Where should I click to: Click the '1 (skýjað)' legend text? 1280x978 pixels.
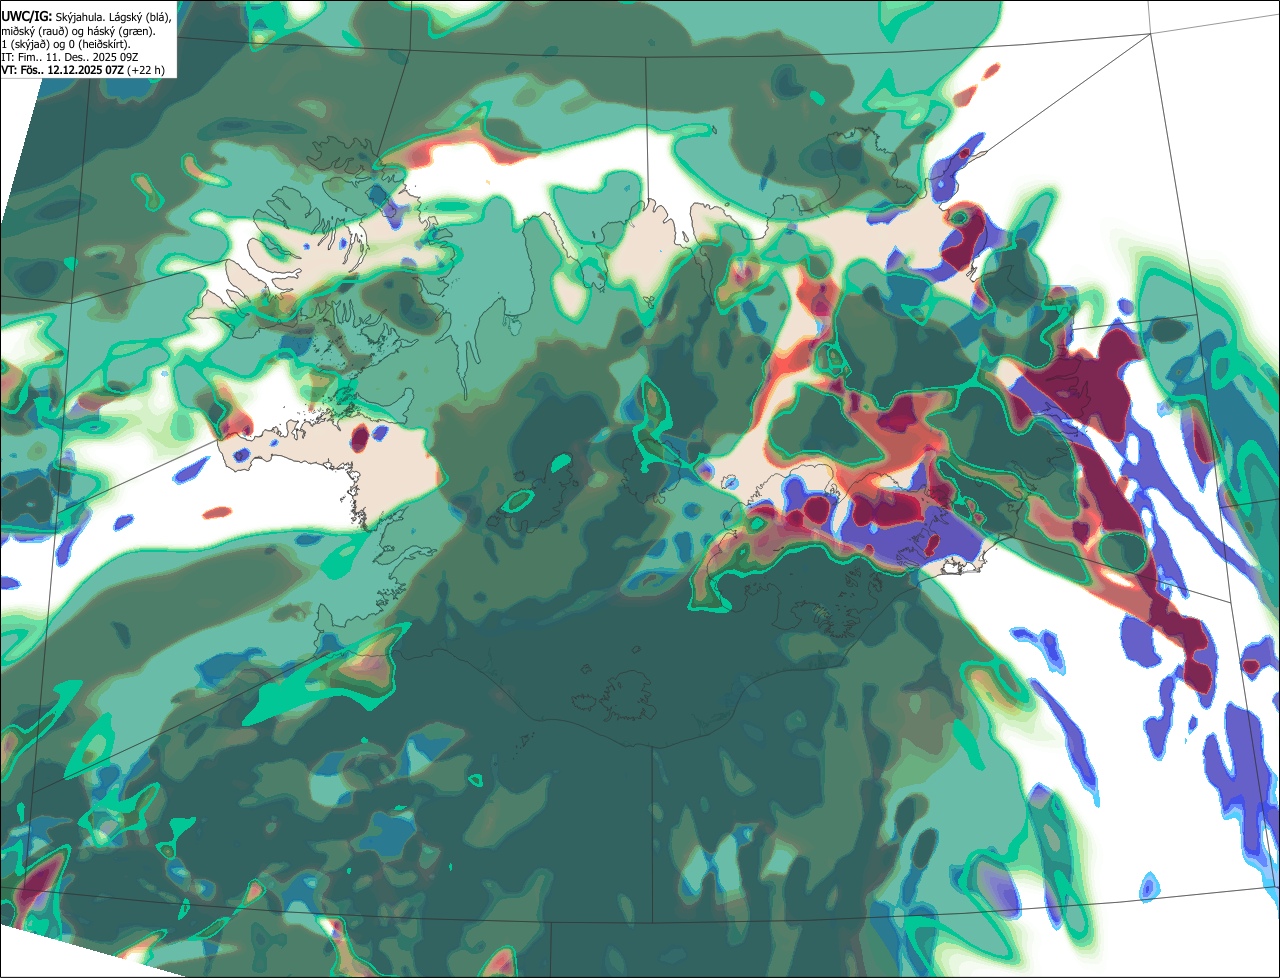pyautogui.click(x=26, y=45)
